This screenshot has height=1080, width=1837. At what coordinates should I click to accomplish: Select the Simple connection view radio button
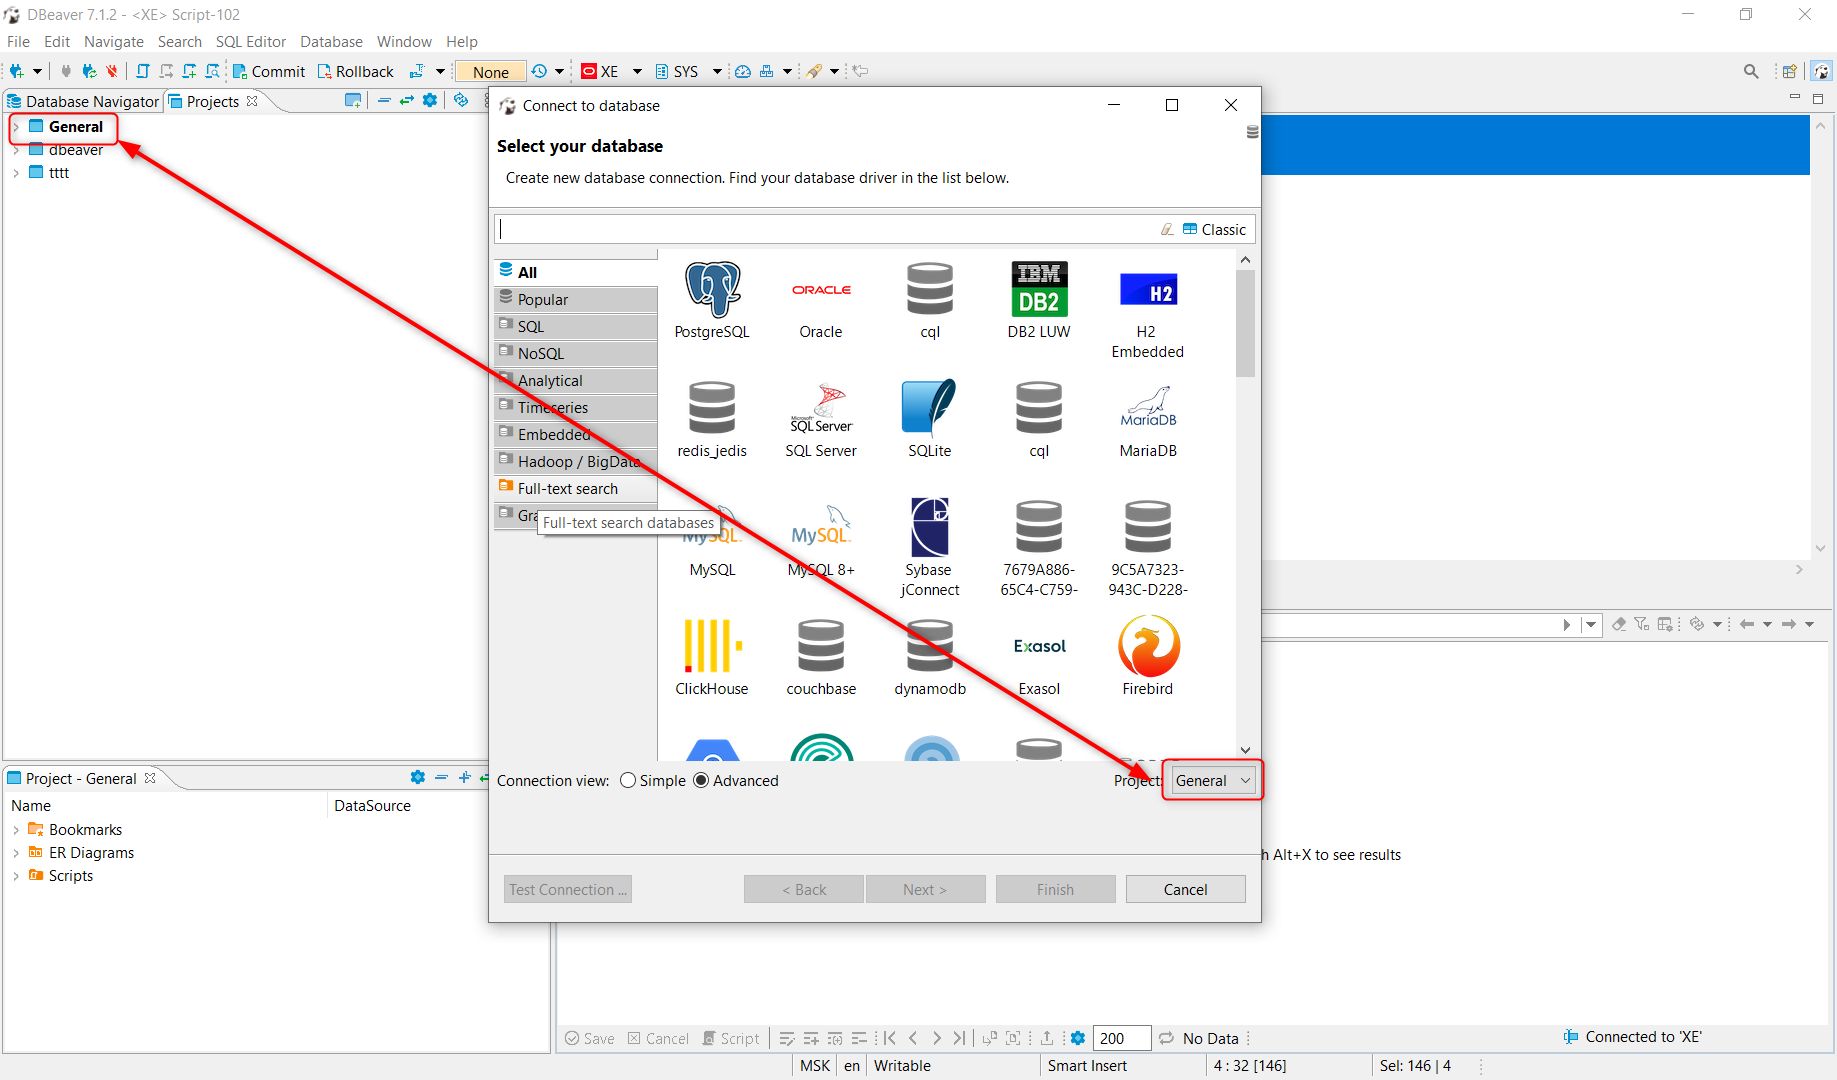point(628,780)
